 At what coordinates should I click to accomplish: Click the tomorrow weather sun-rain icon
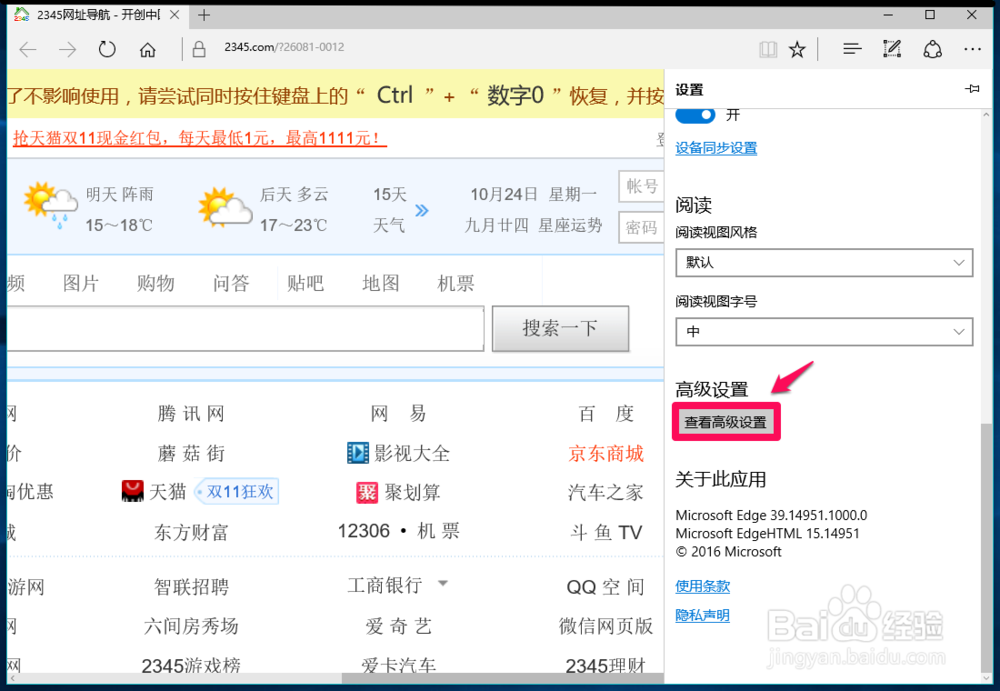click(51, 205)
